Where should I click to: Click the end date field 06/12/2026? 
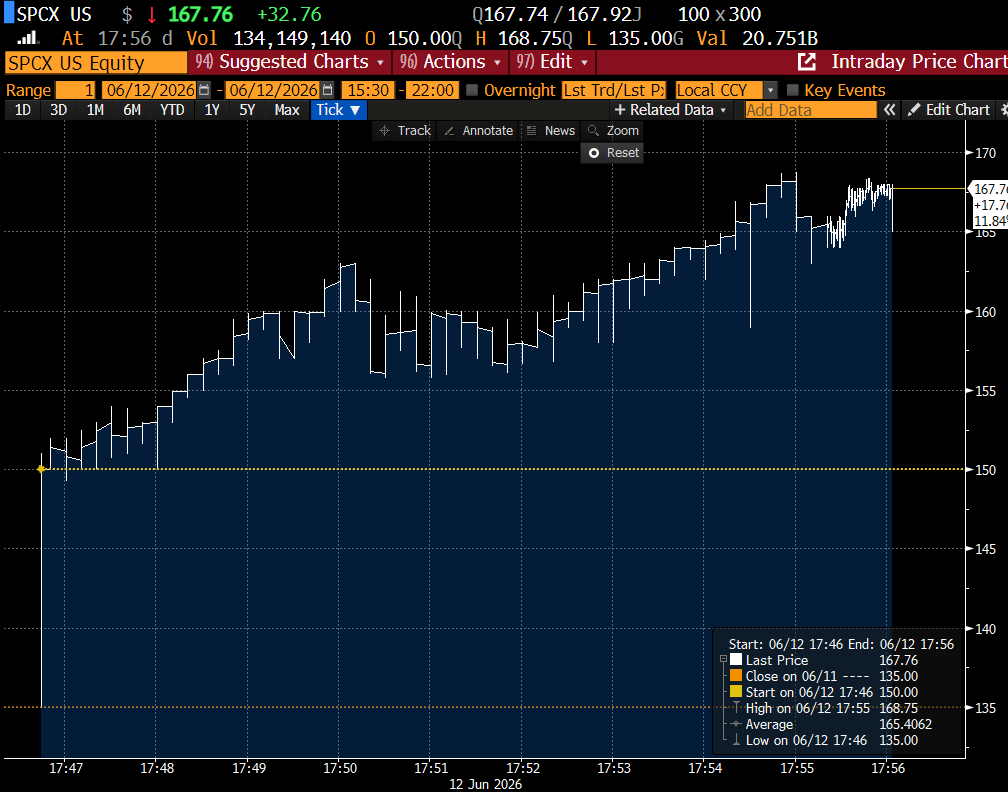pos(274,90)
